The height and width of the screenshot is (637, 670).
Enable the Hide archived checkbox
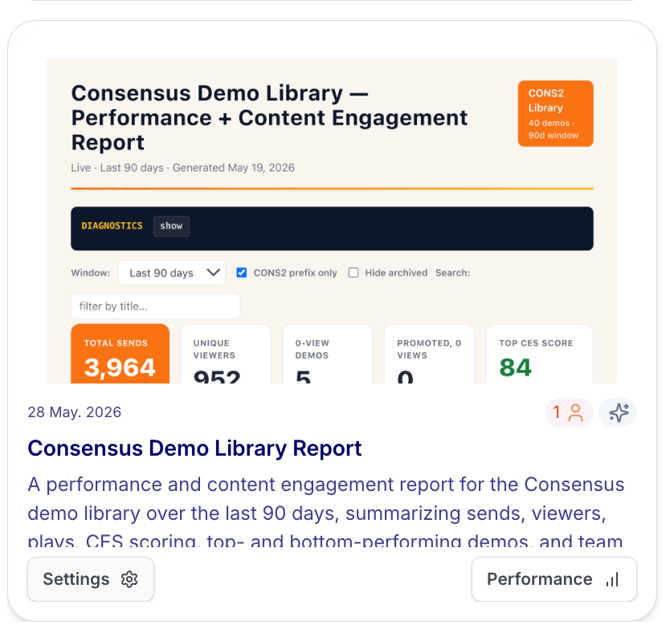353,273
